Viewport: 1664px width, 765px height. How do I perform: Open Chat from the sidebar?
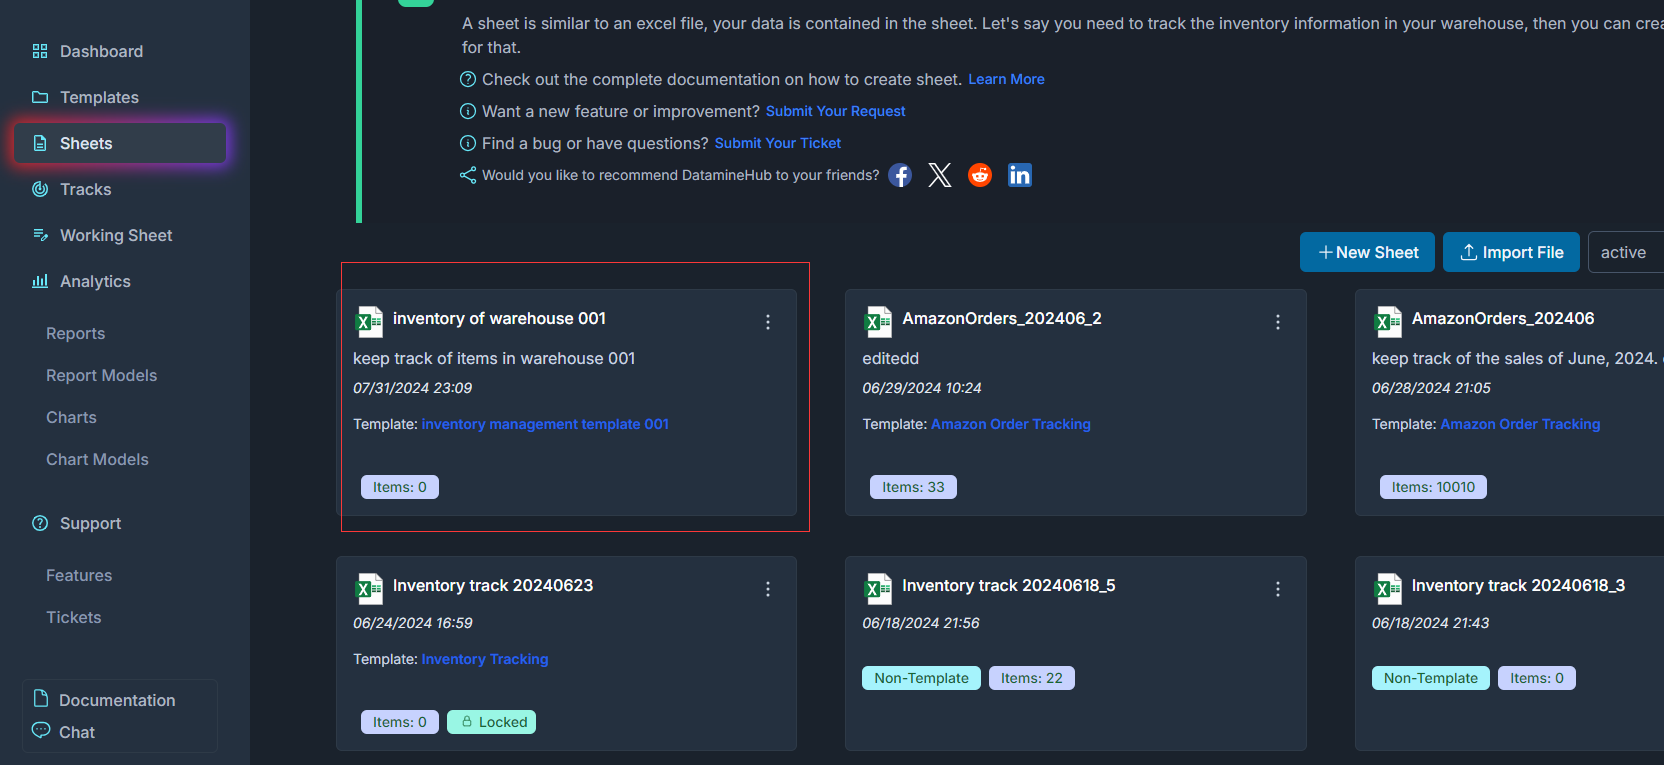(x=77, y=732)
